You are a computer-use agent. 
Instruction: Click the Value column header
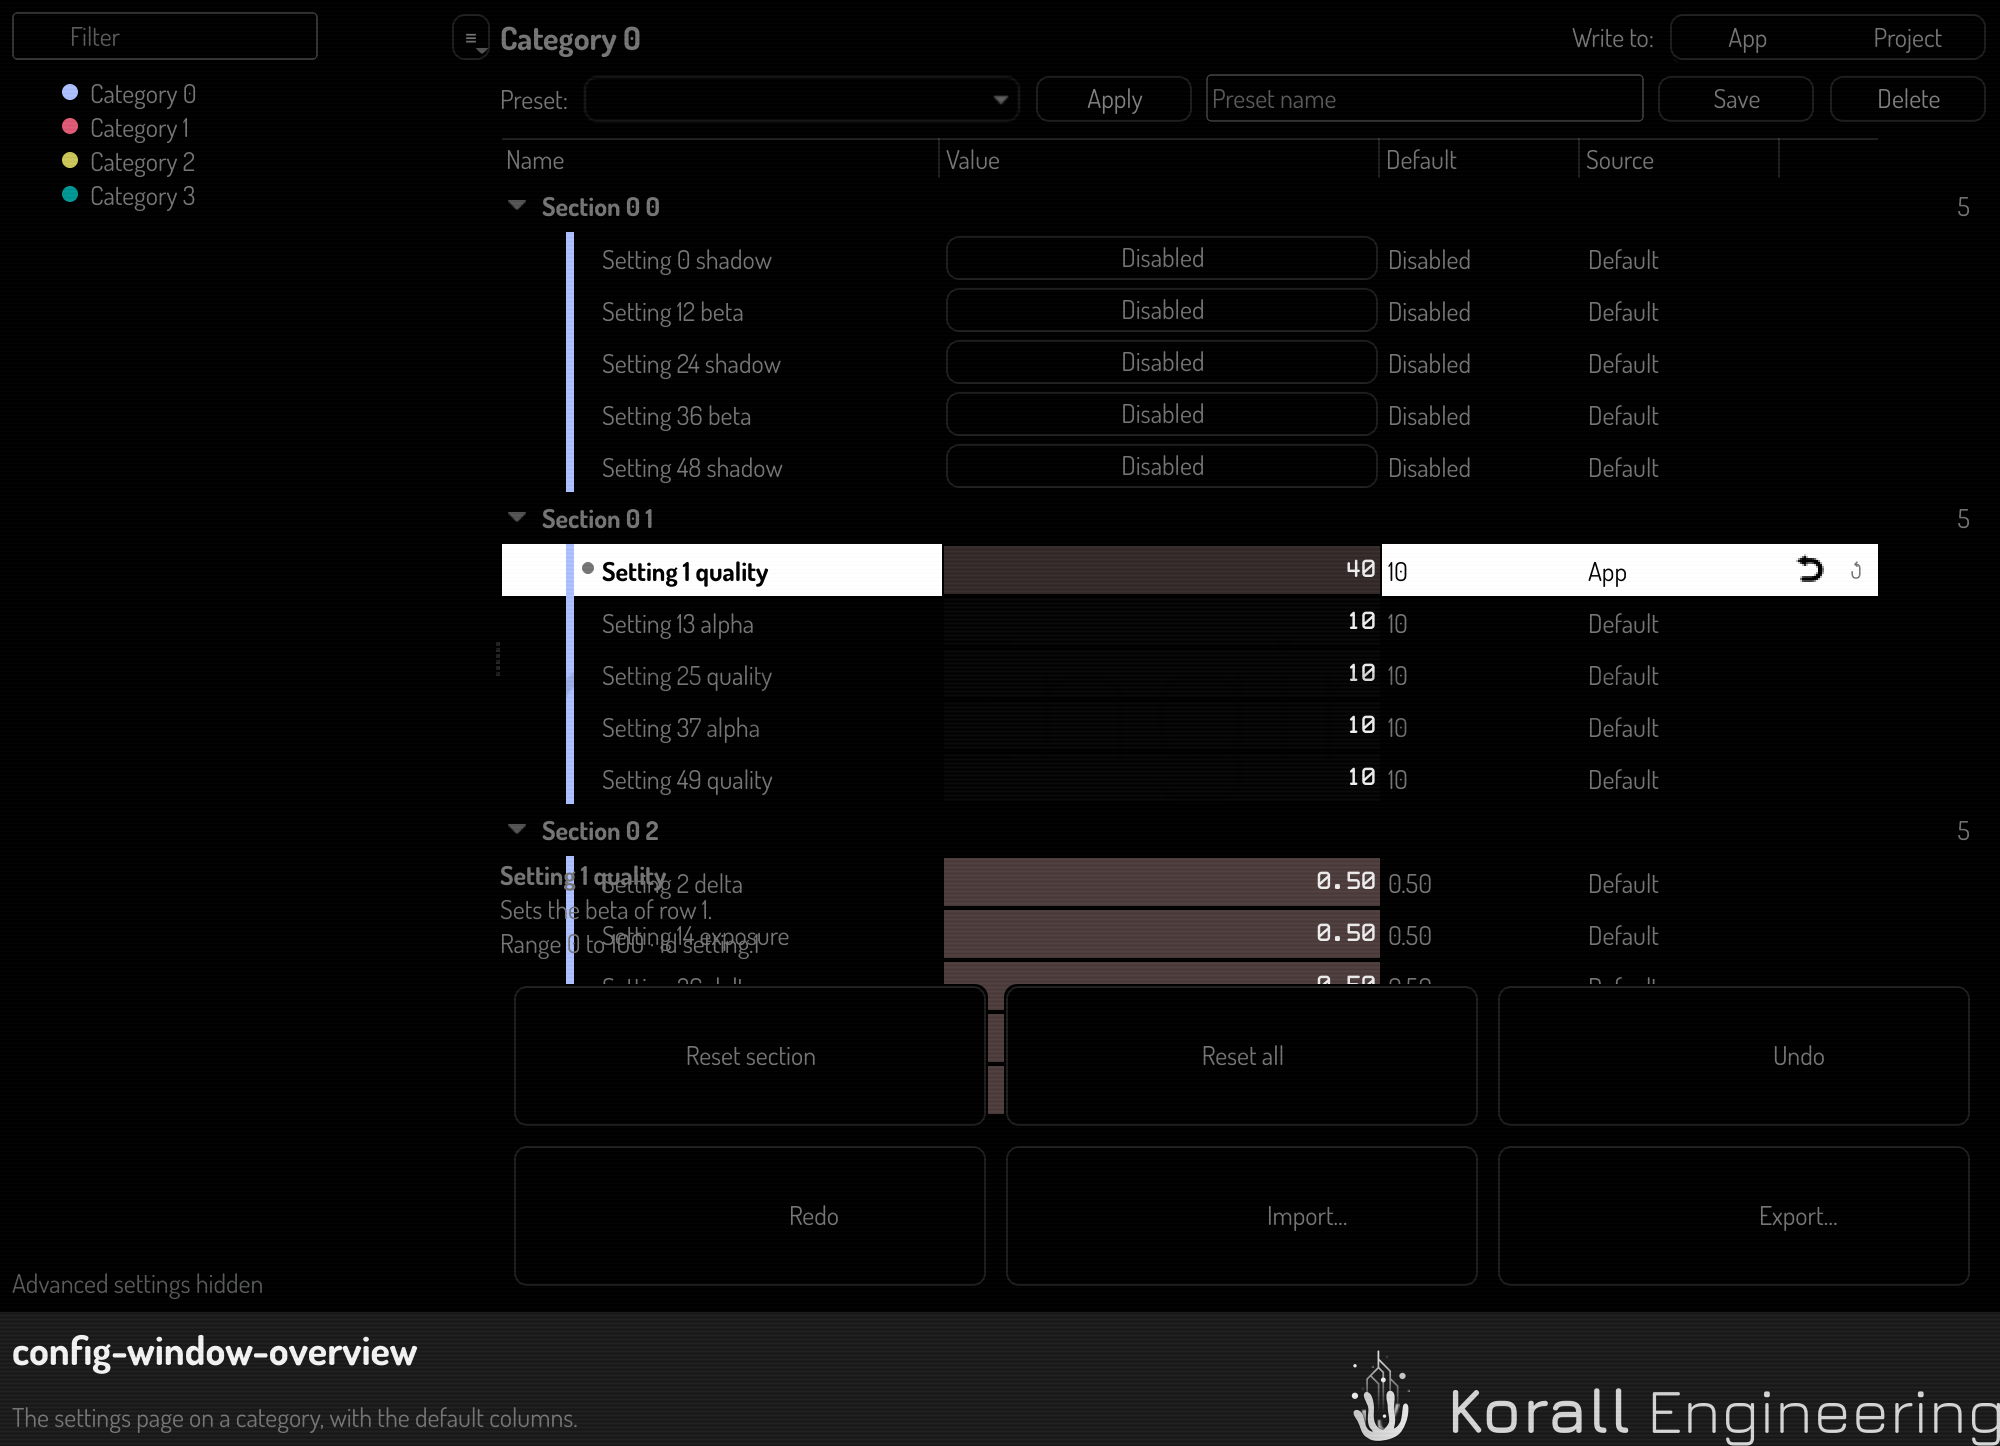pos(1159,160)
